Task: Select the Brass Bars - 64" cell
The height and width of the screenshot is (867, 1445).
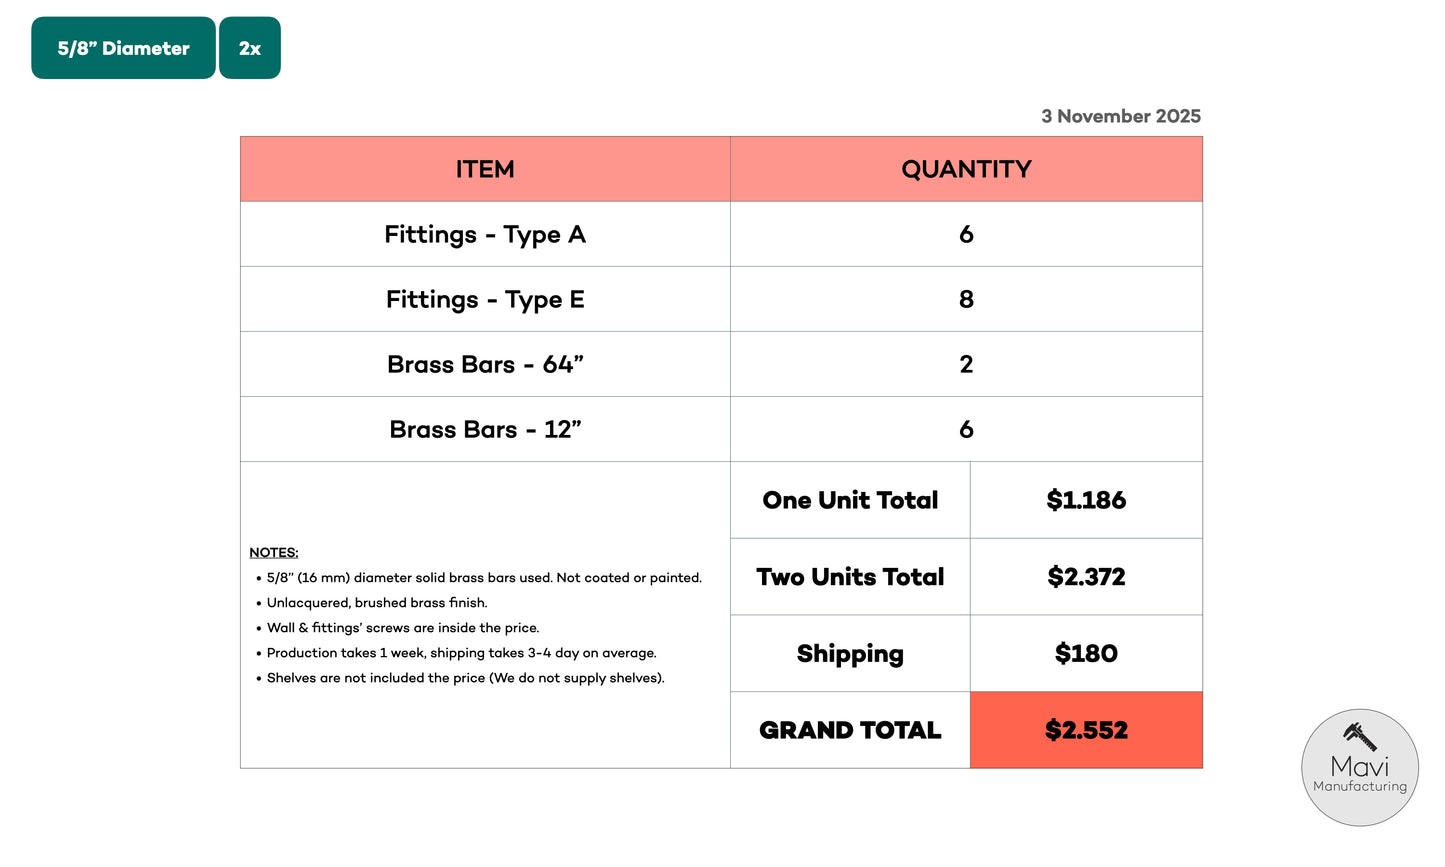Action: coord(485,364)
